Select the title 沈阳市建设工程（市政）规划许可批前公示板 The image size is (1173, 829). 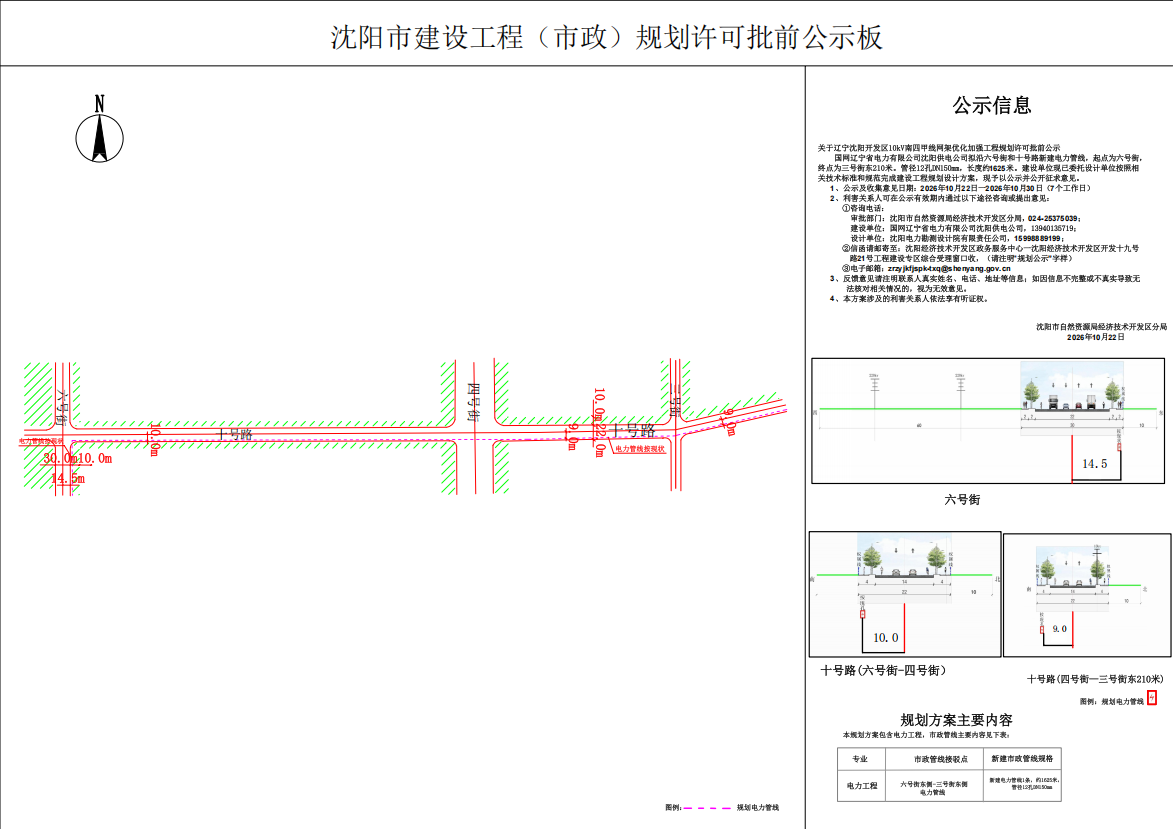pos(607,37)
